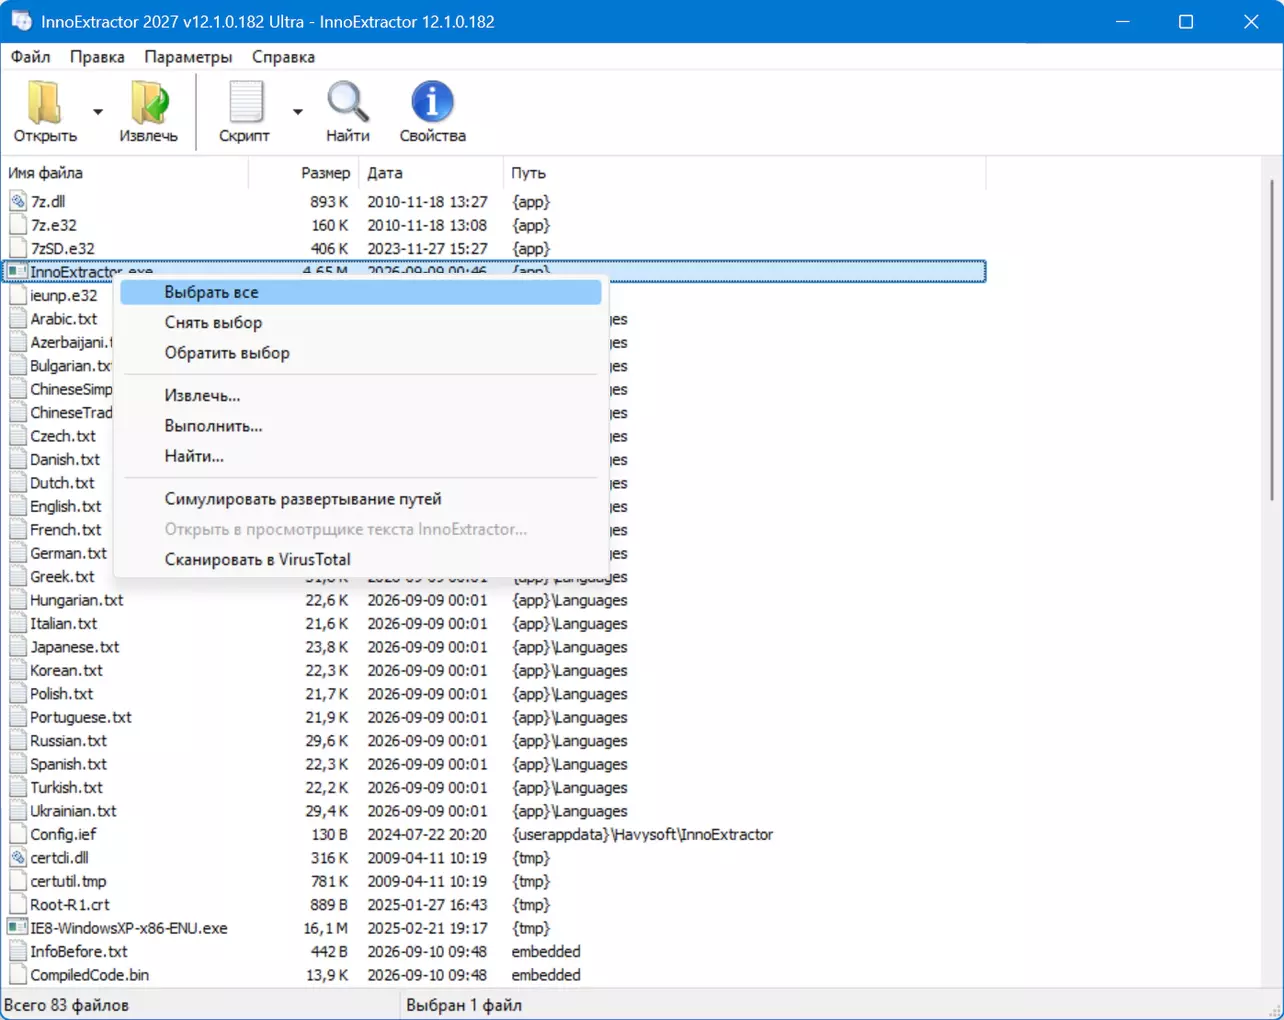The image size is (1284, 1020).
Task: Click the certutil.tmp file icon
Action: pos(18,881)
